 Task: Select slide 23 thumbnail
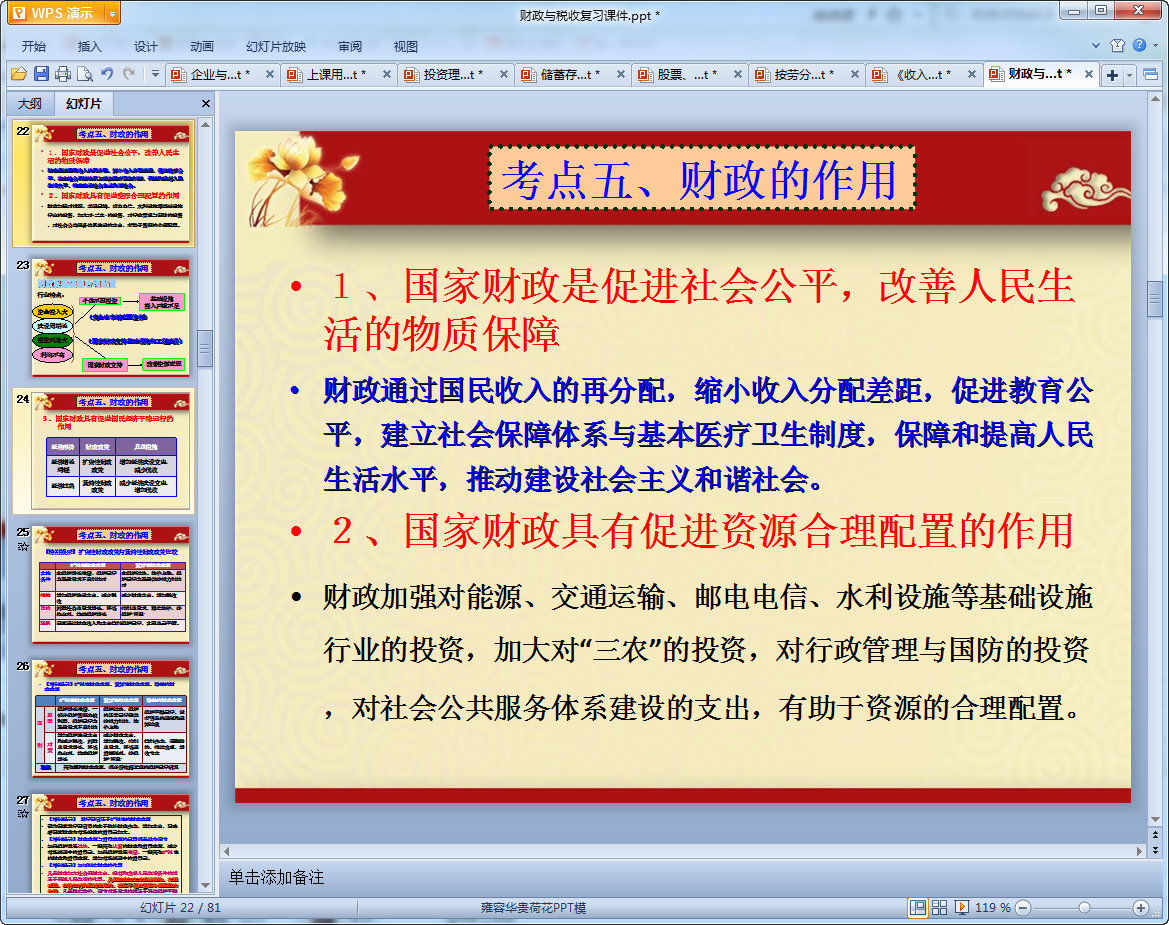pos(111,318)
